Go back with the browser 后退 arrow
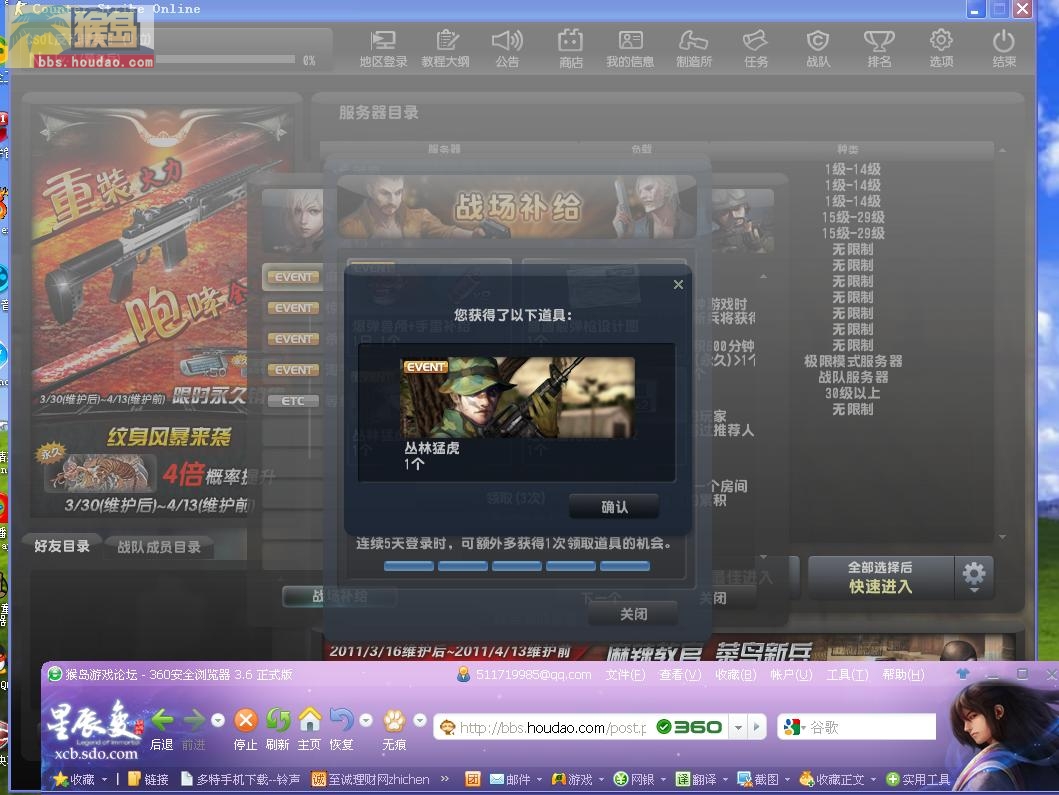This screenshot has height=795, width=1059. (162, 720)
